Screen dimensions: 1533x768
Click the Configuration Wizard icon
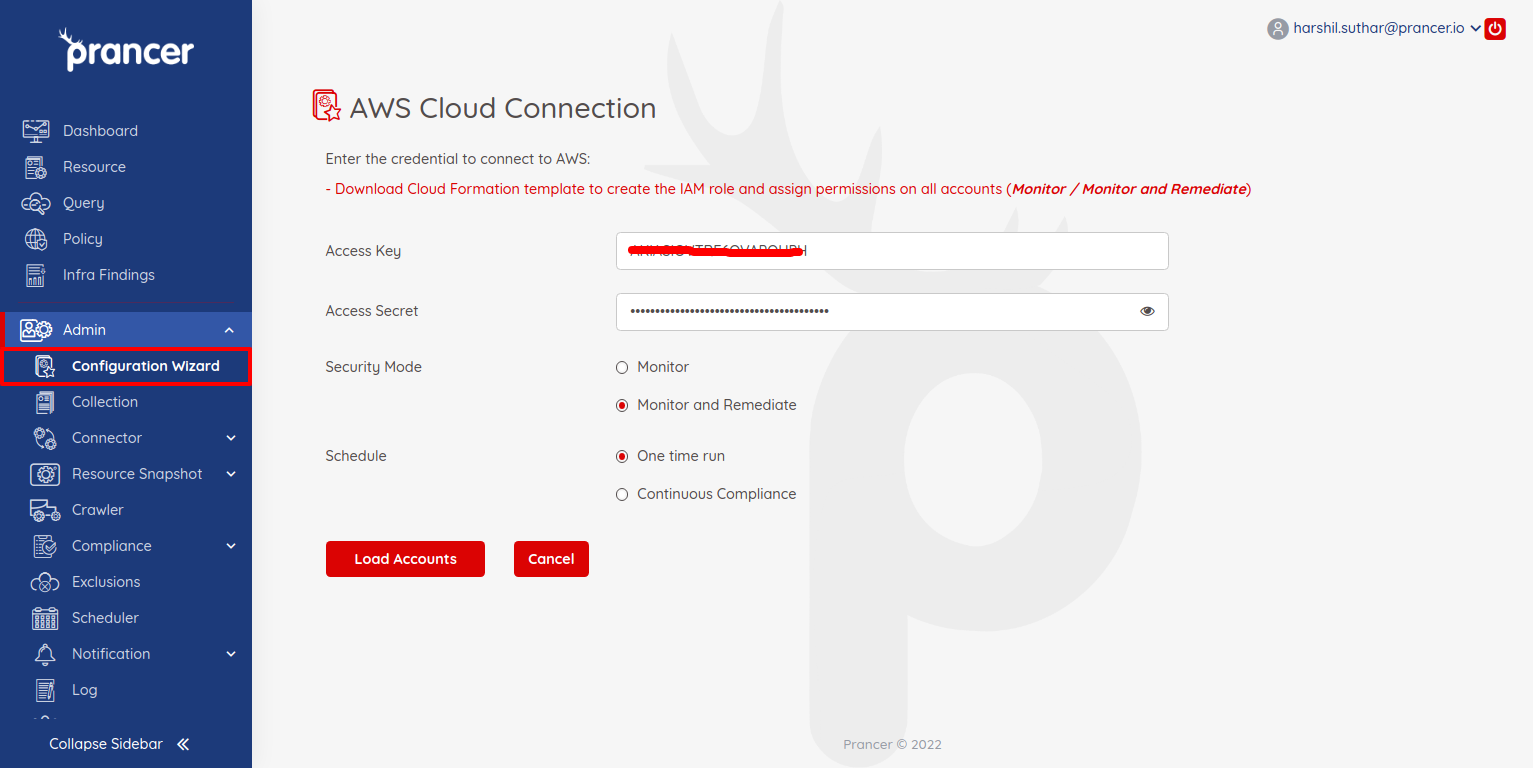coord(45,366)
